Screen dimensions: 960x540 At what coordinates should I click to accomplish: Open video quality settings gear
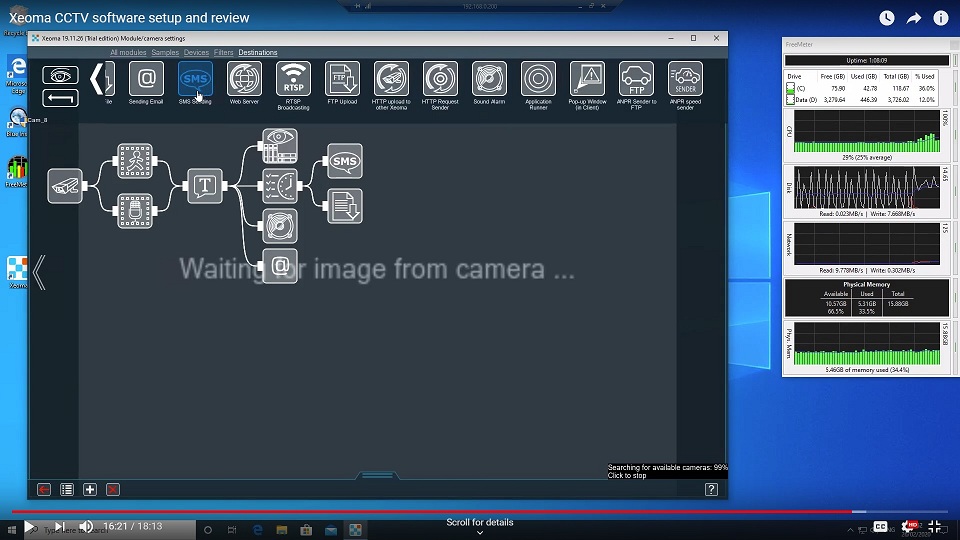[907, 527]
